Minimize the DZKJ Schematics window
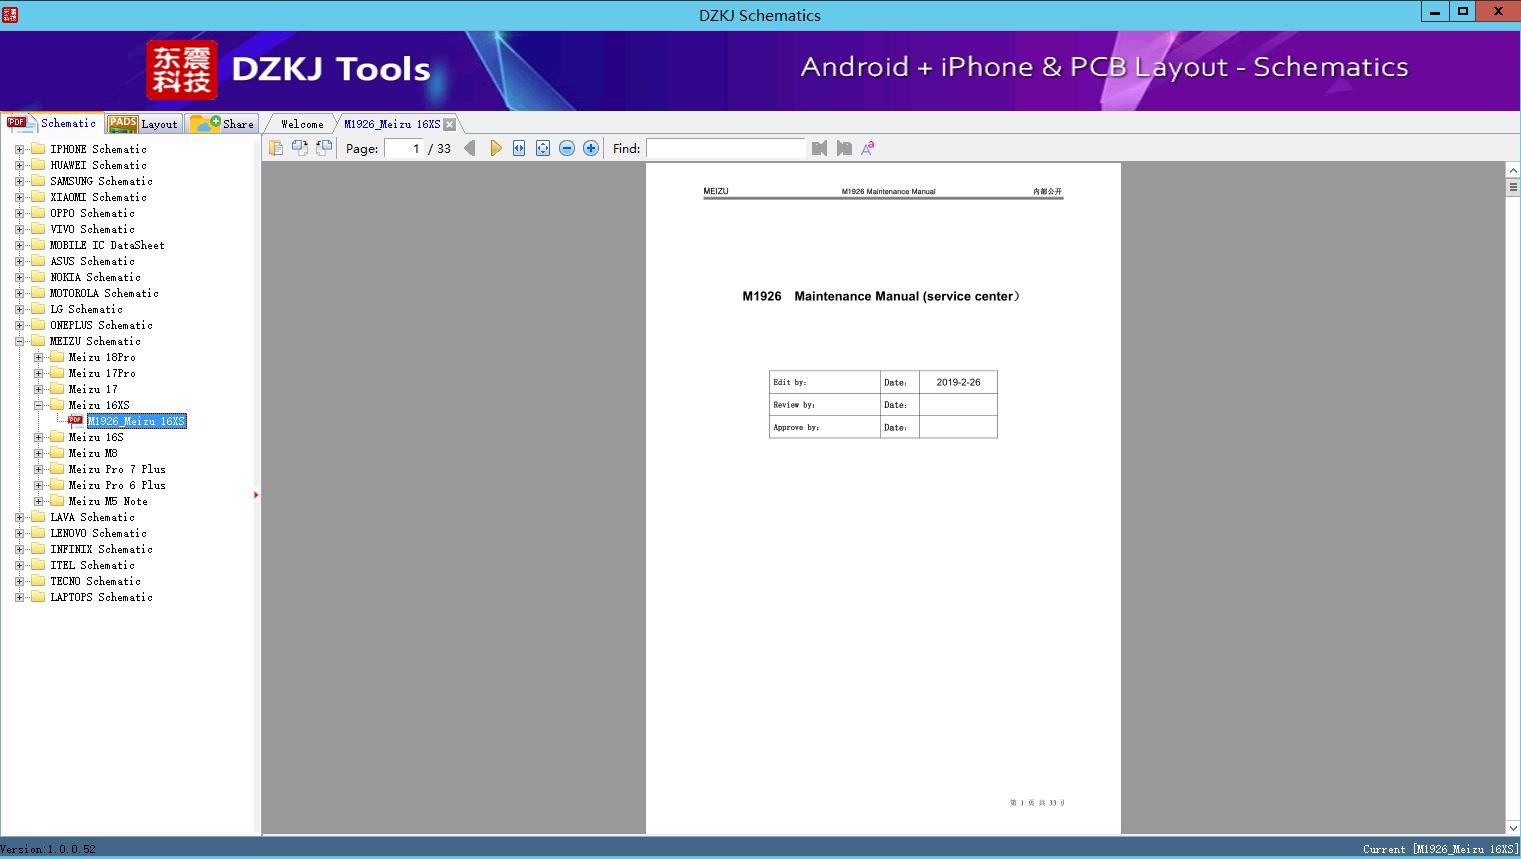Viewport: 1521px width, 859px height. click(x=1435, y=12)
